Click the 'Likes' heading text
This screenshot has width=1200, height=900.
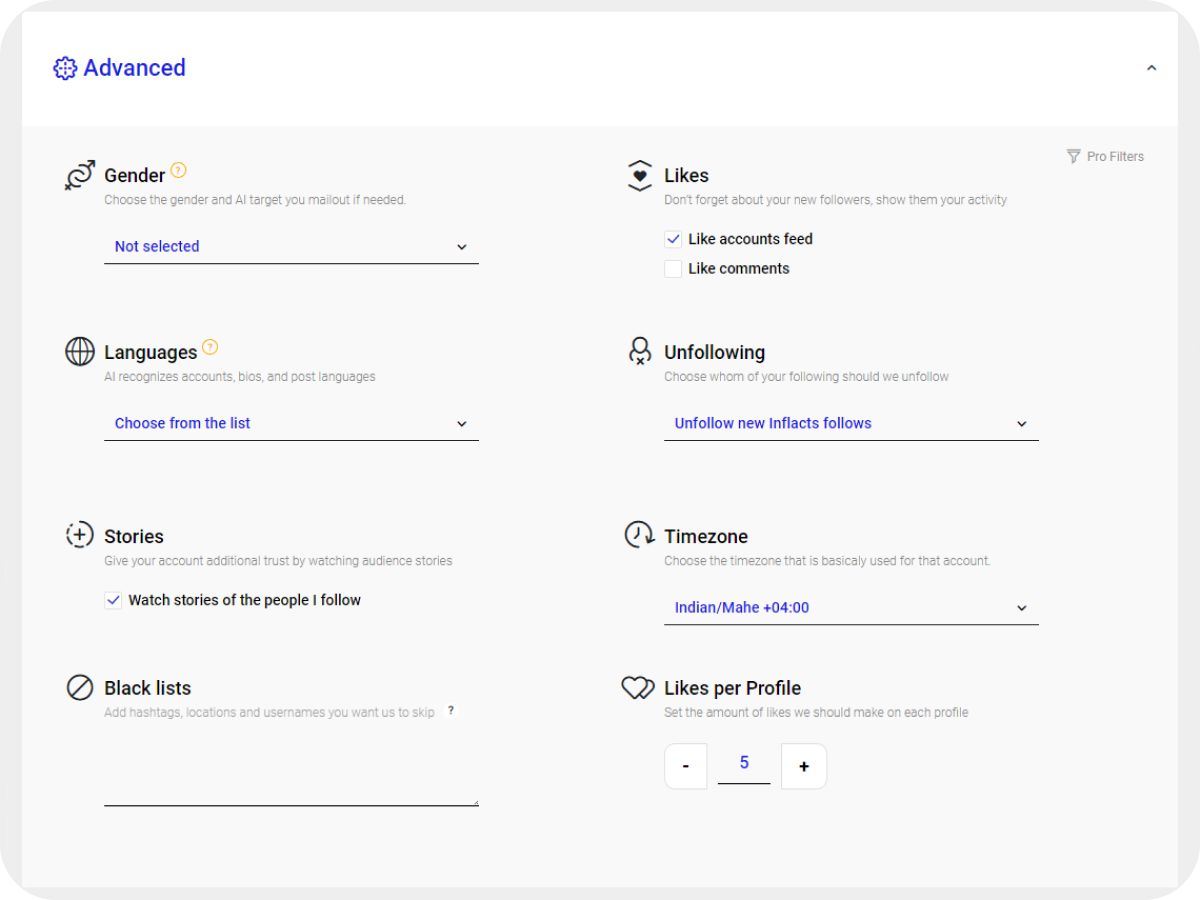[x=686, y=176]
